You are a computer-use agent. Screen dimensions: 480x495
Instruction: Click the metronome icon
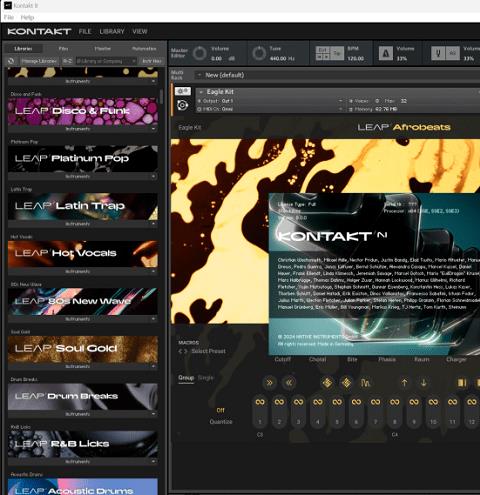(x=385, y=53)
